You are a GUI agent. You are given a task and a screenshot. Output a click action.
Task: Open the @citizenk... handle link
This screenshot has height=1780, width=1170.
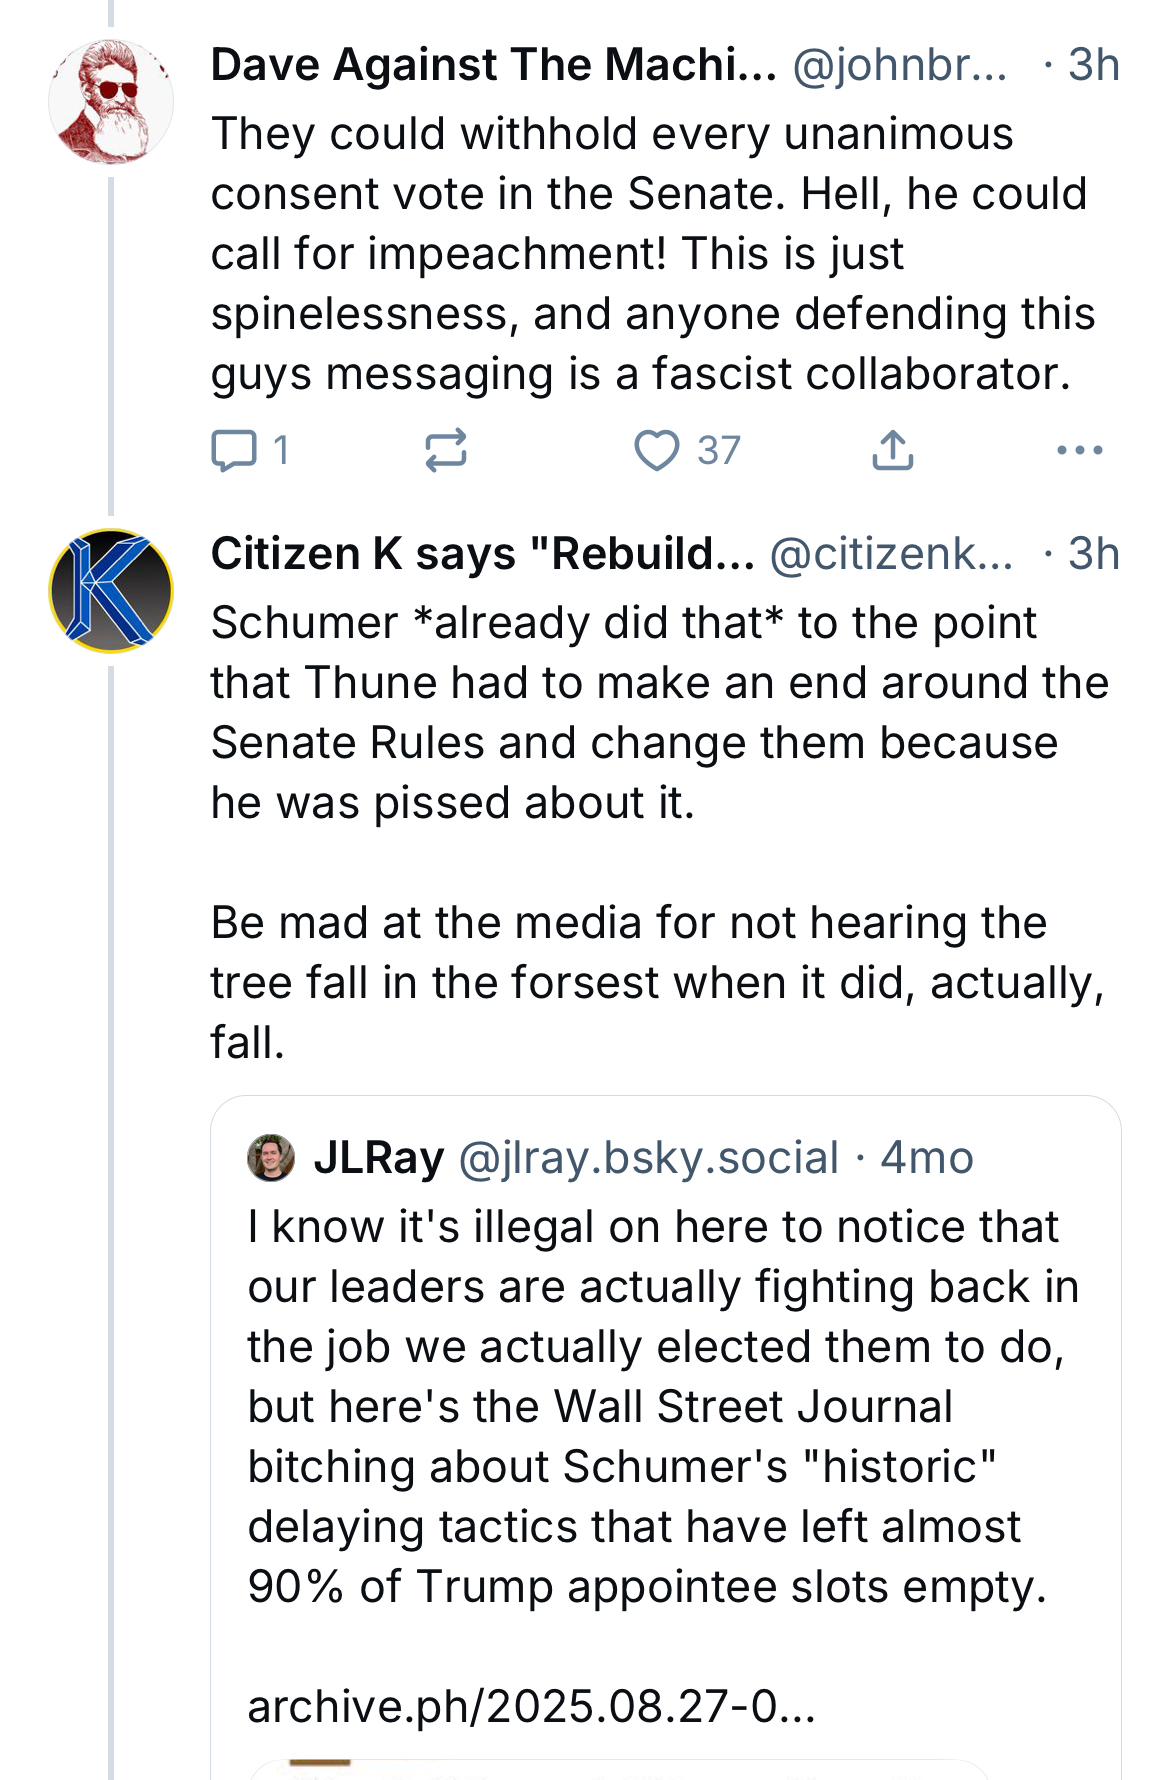(891, 554)
